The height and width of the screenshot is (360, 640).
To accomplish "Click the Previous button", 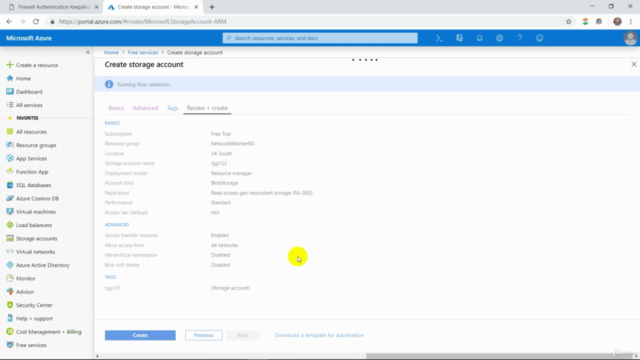I will pyautogui.click(x=204, y=335).
